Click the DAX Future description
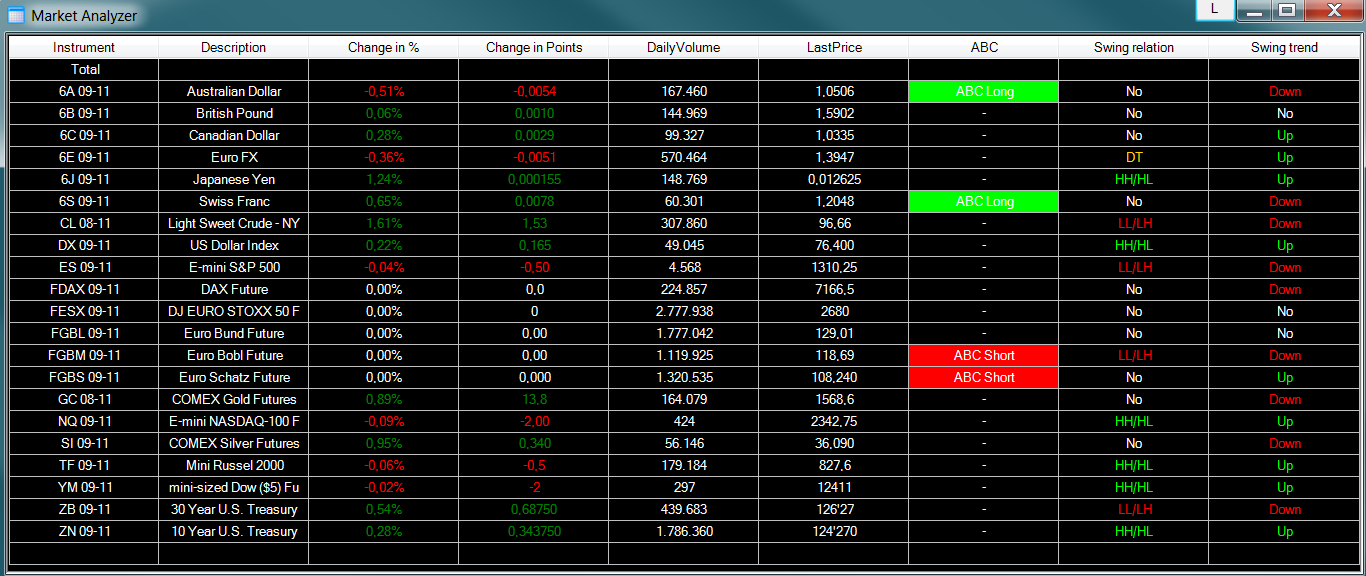 click(234, 289)
